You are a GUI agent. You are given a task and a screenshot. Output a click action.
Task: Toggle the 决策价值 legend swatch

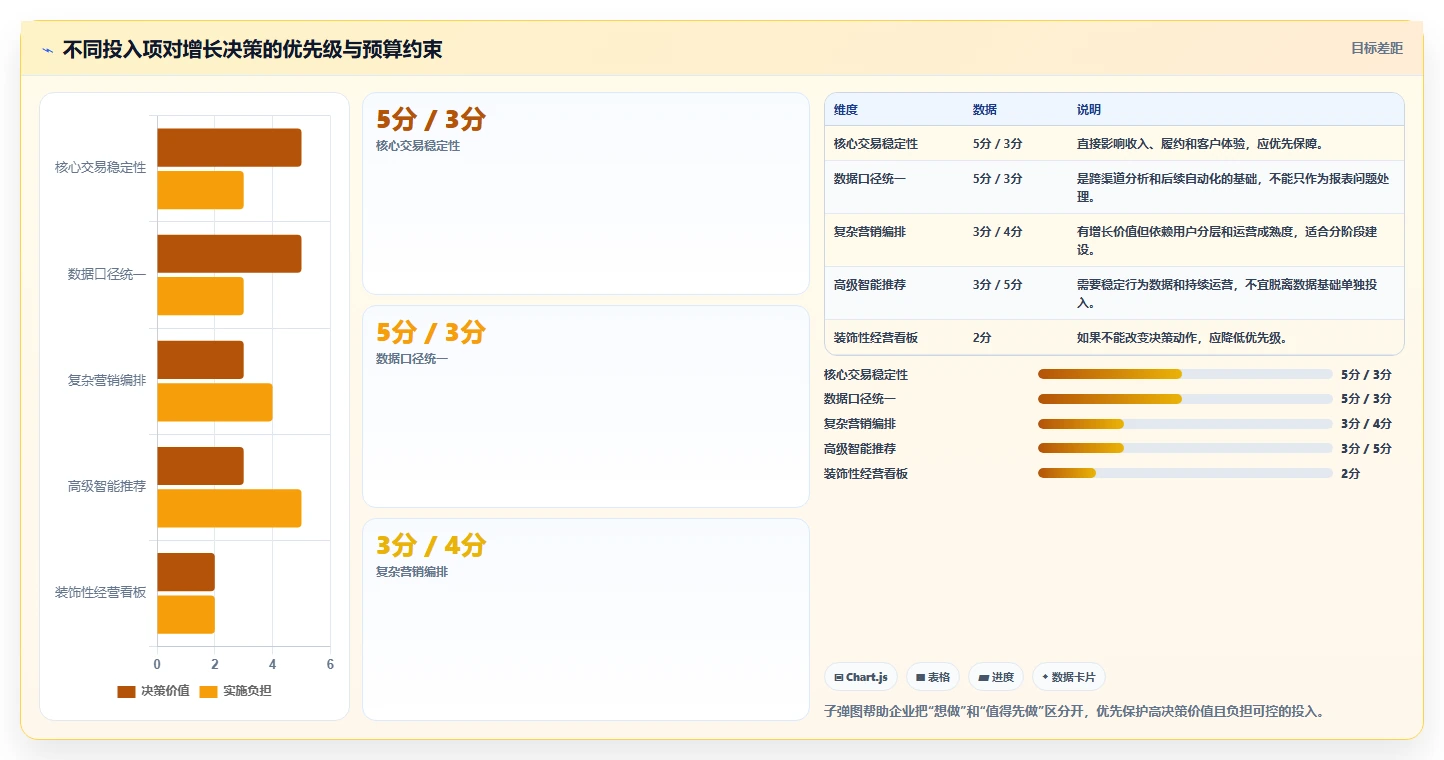pyautogui.click(x=126, y=691)
